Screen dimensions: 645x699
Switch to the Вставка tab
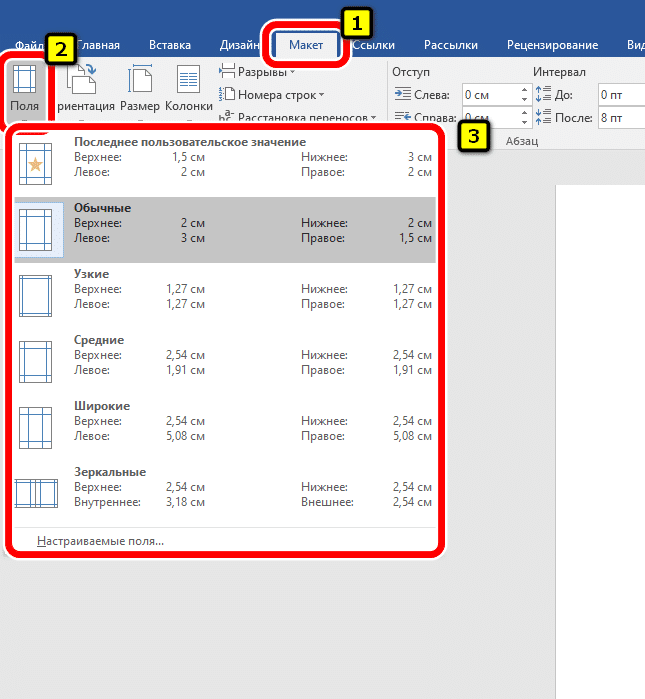coord(169,45)
